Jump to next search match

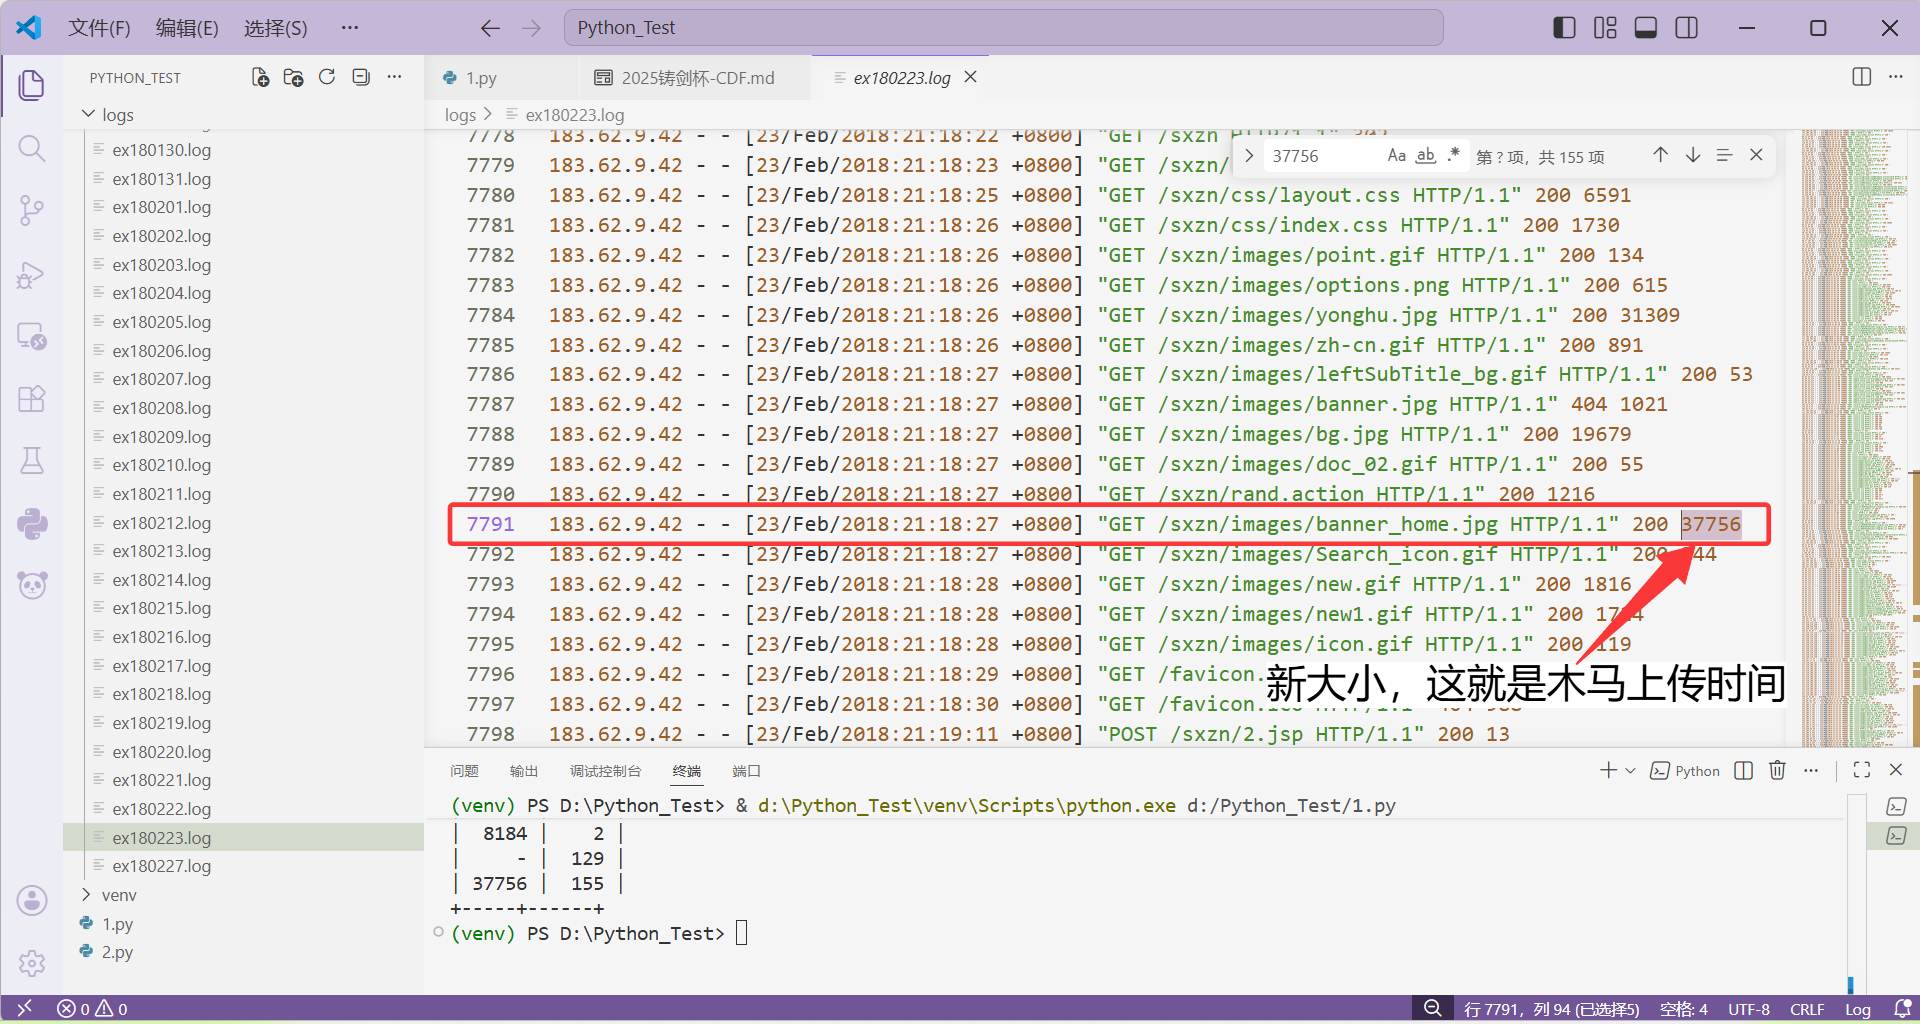coord(1693,155)
